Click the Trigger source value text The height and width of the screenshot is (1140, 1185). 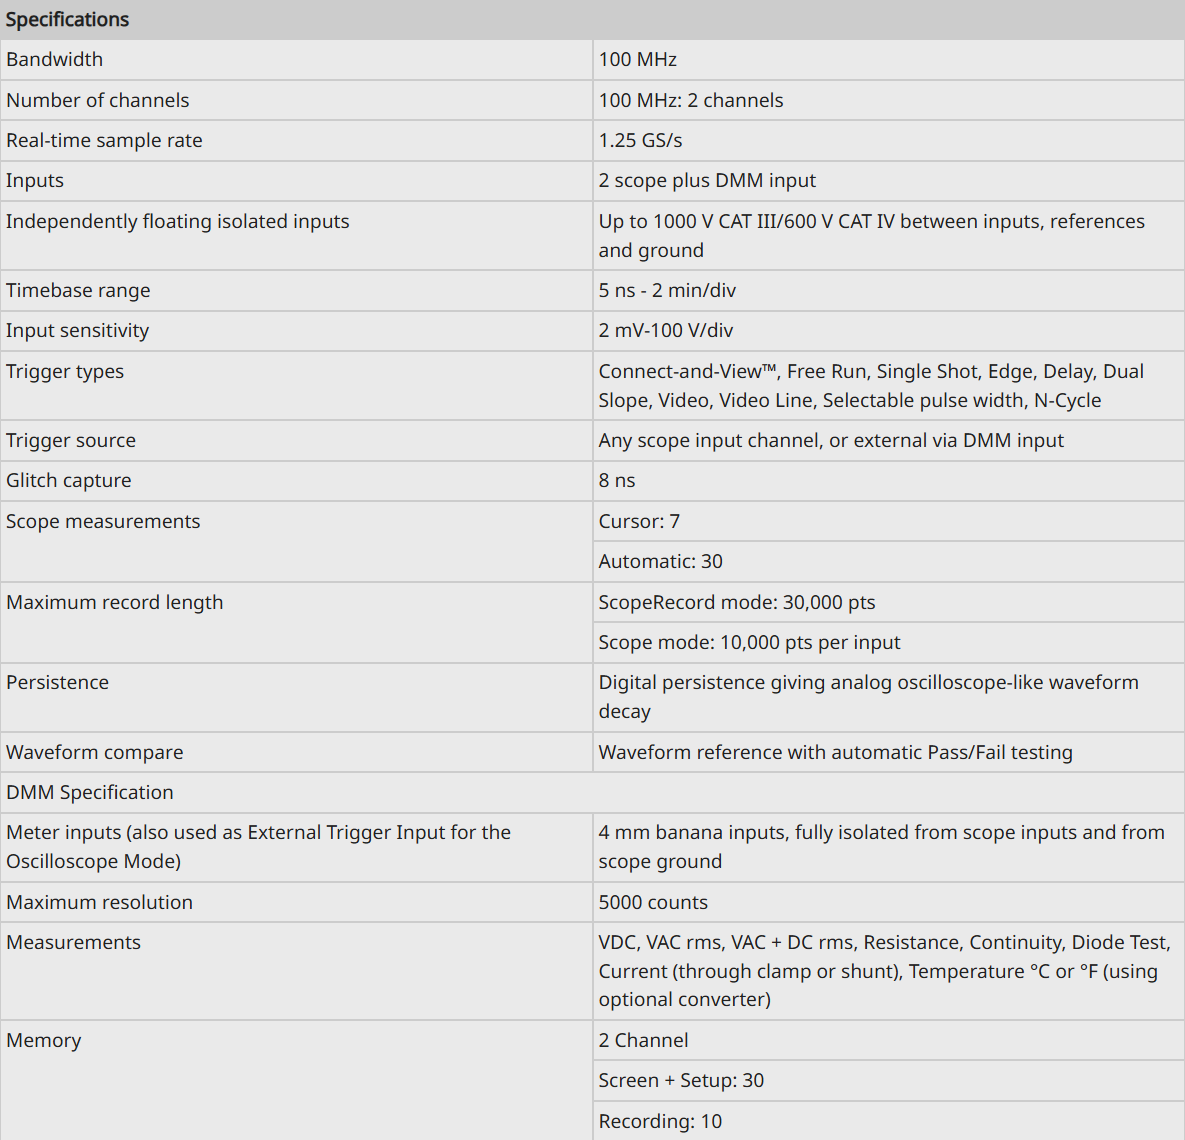click(x=831, y=441)
